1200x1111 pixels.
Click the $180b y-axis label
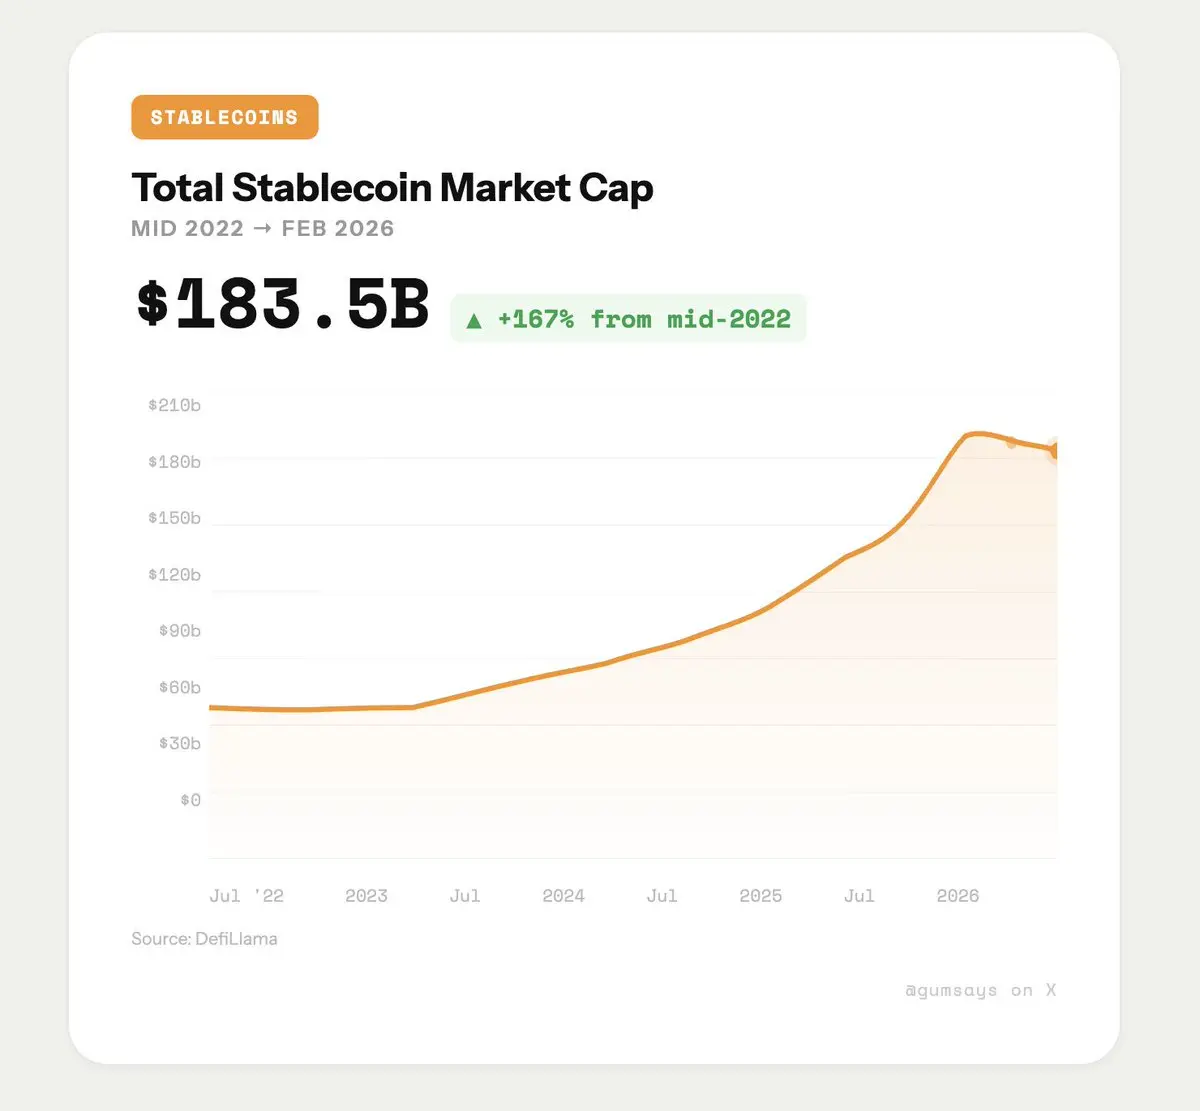[x=174, y=462]
